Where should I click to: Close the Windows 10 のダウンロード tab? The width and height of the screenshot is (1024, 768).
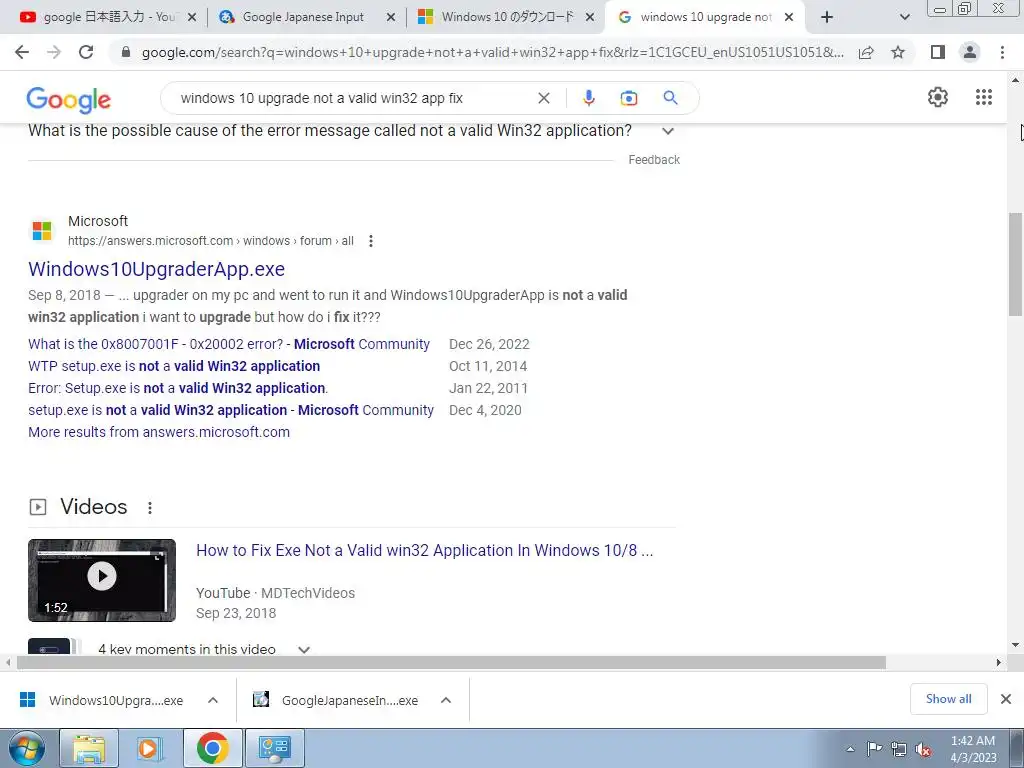click(590, 18)
